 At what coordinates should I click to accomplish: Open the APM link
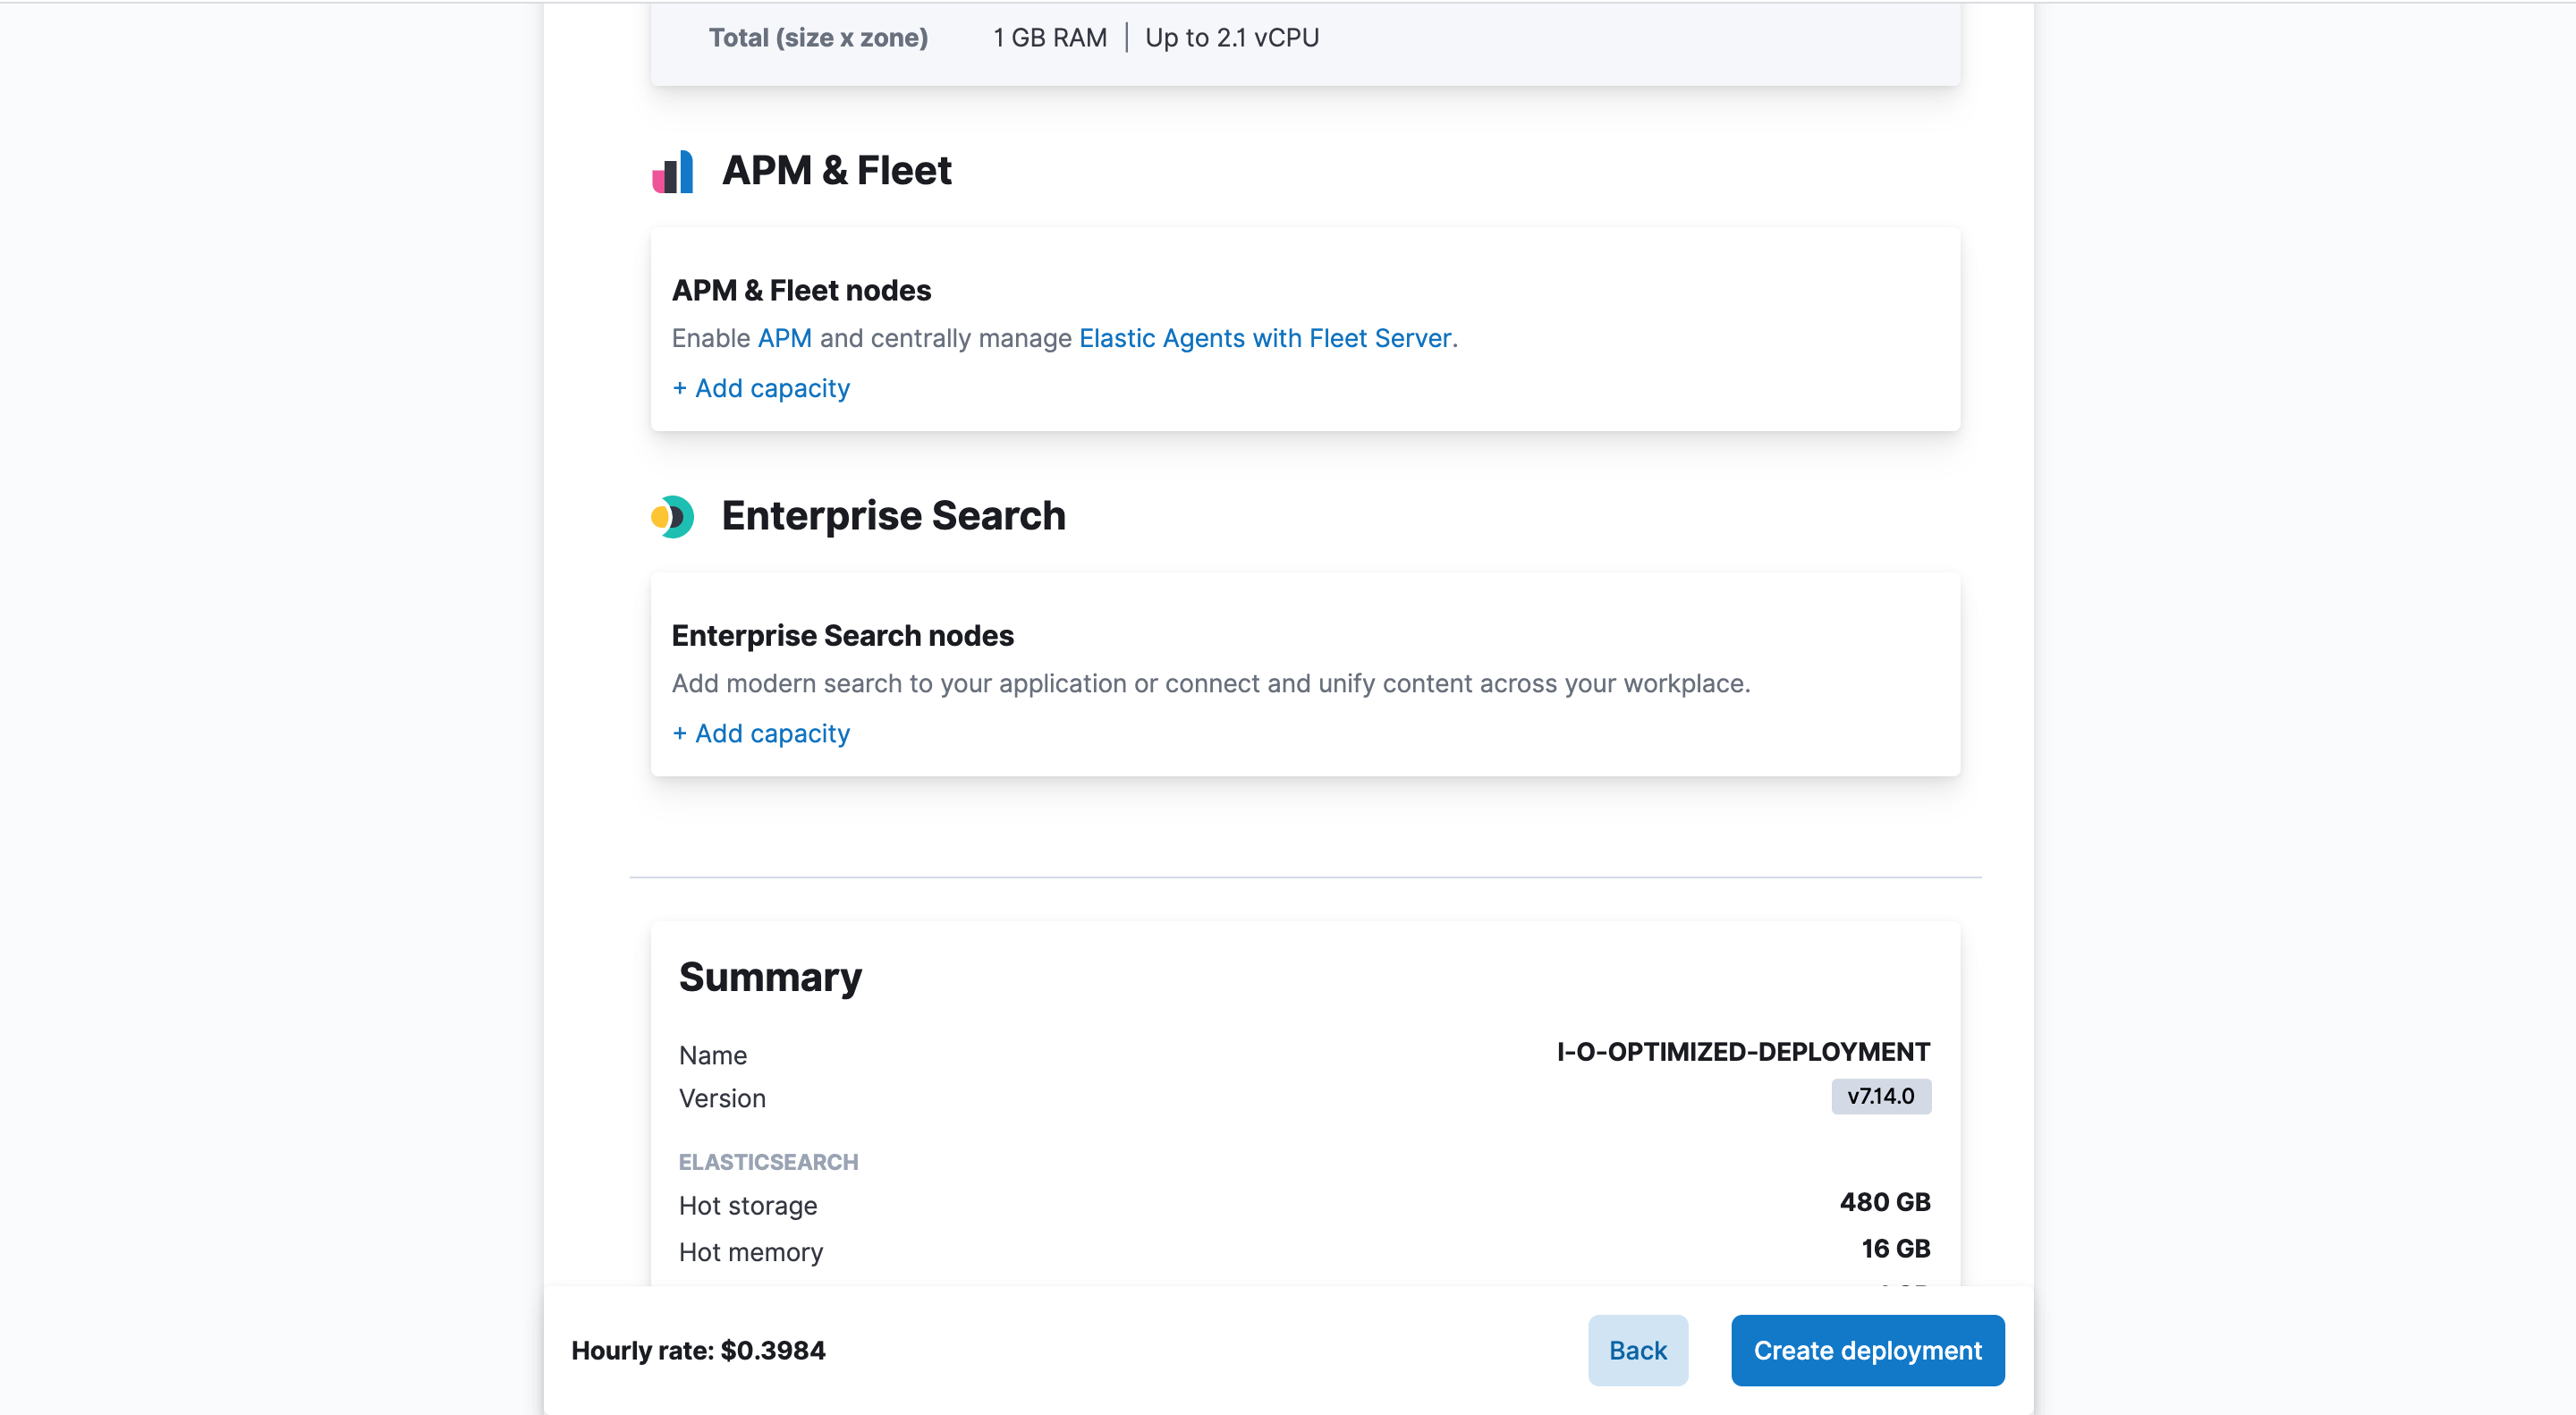coord(784,338)
